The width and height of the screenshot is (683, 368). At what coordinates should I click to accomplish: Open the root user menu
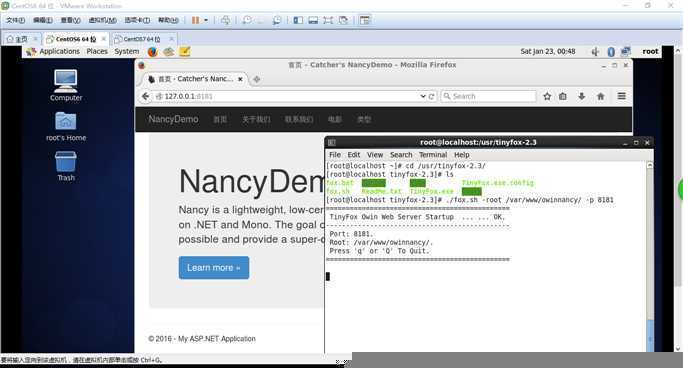click(x=650, y=51)
